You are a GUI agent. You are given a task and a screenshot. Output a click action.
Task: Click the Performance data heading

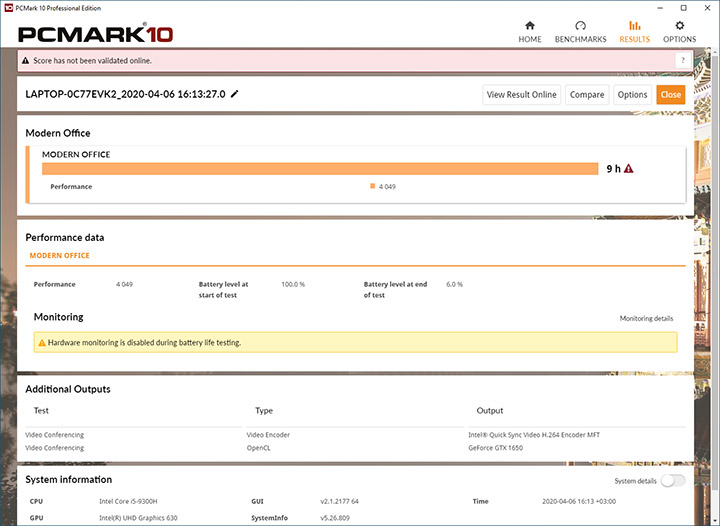(65, 237)
